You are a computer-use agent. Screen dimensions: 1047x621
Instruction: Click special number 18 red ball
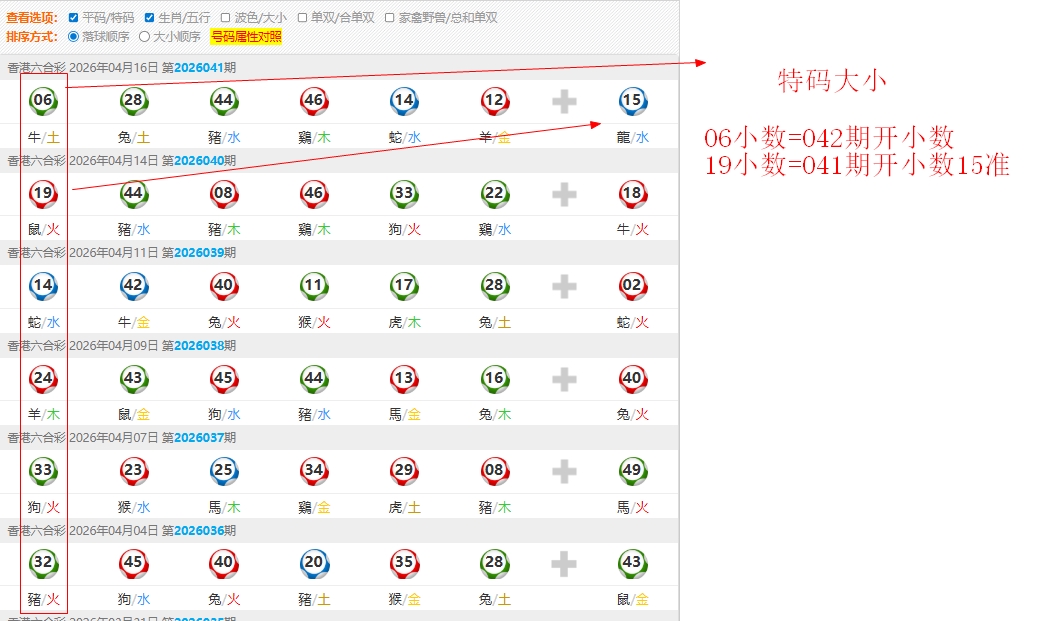click(x=632, y=193)
